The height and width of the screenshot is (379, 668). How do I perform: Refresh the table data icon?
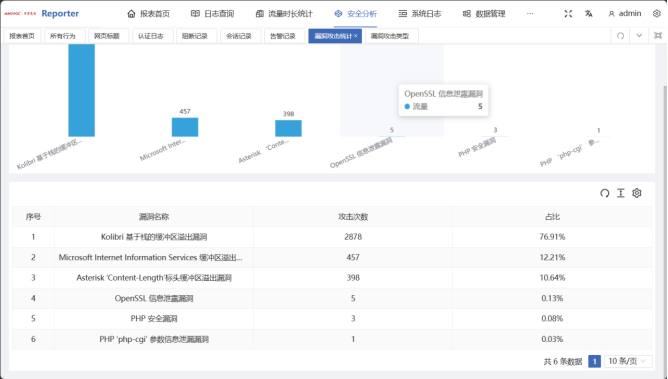pyautogui.click(x=605, y=193)
